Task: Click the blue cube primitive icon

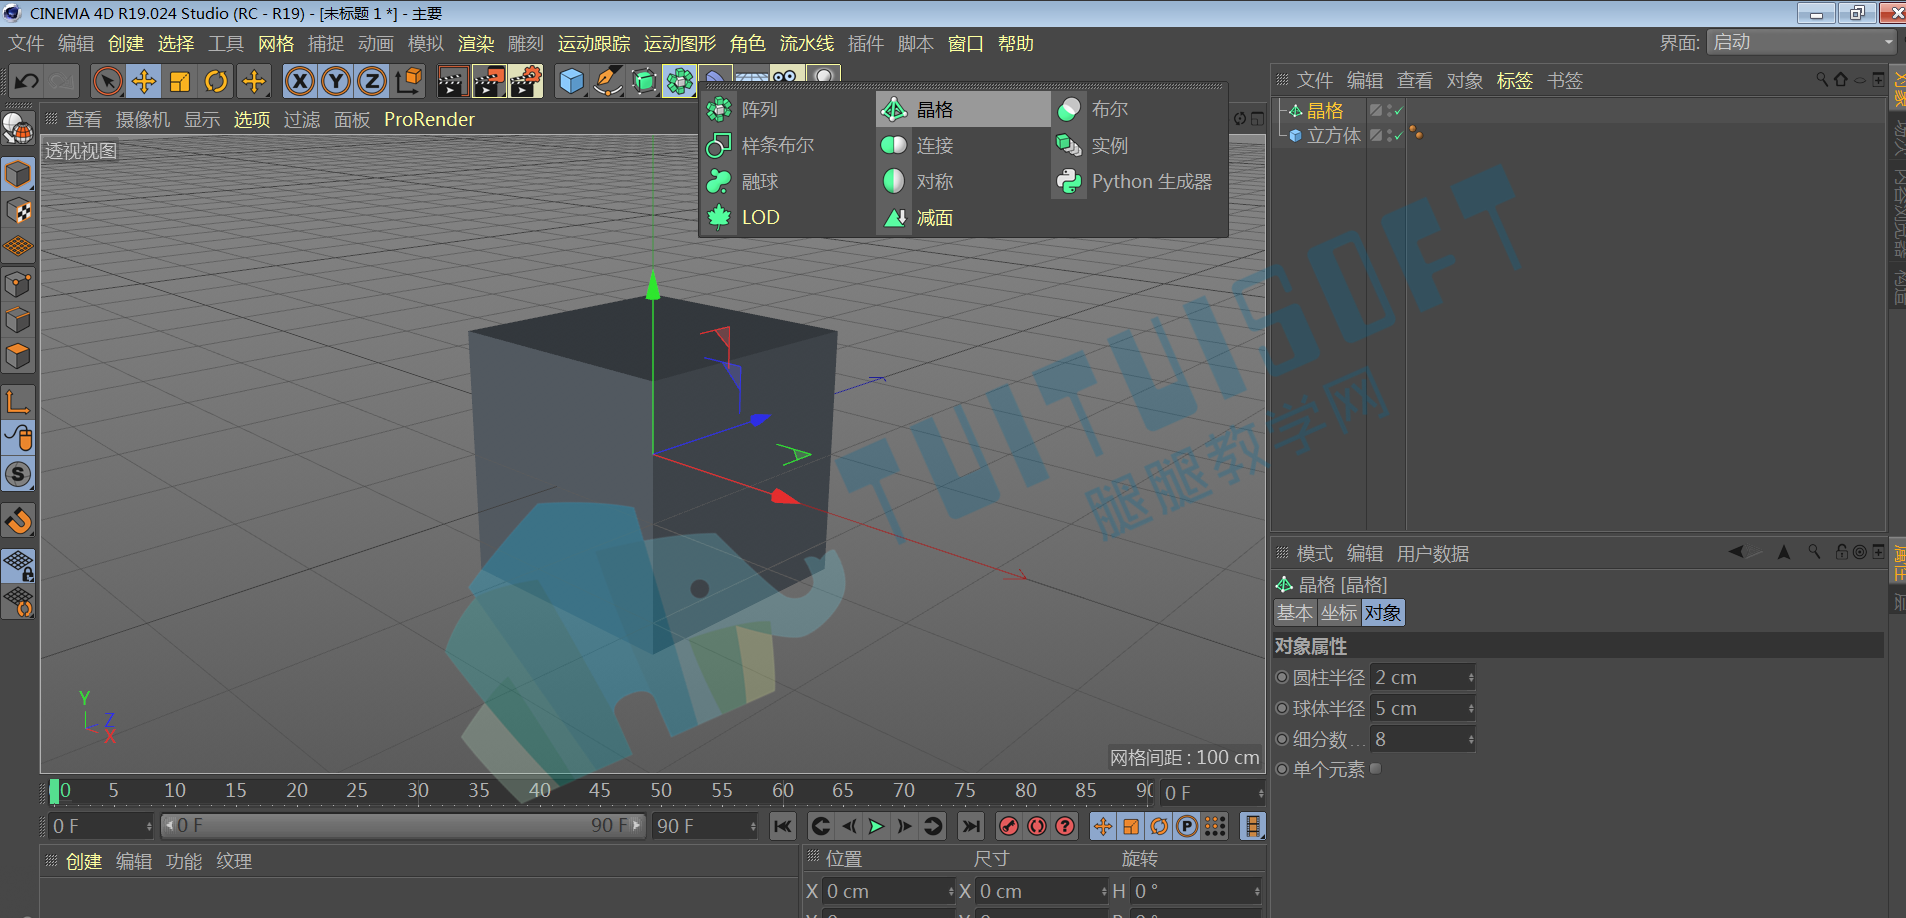Action: click(x=571, y=81)
